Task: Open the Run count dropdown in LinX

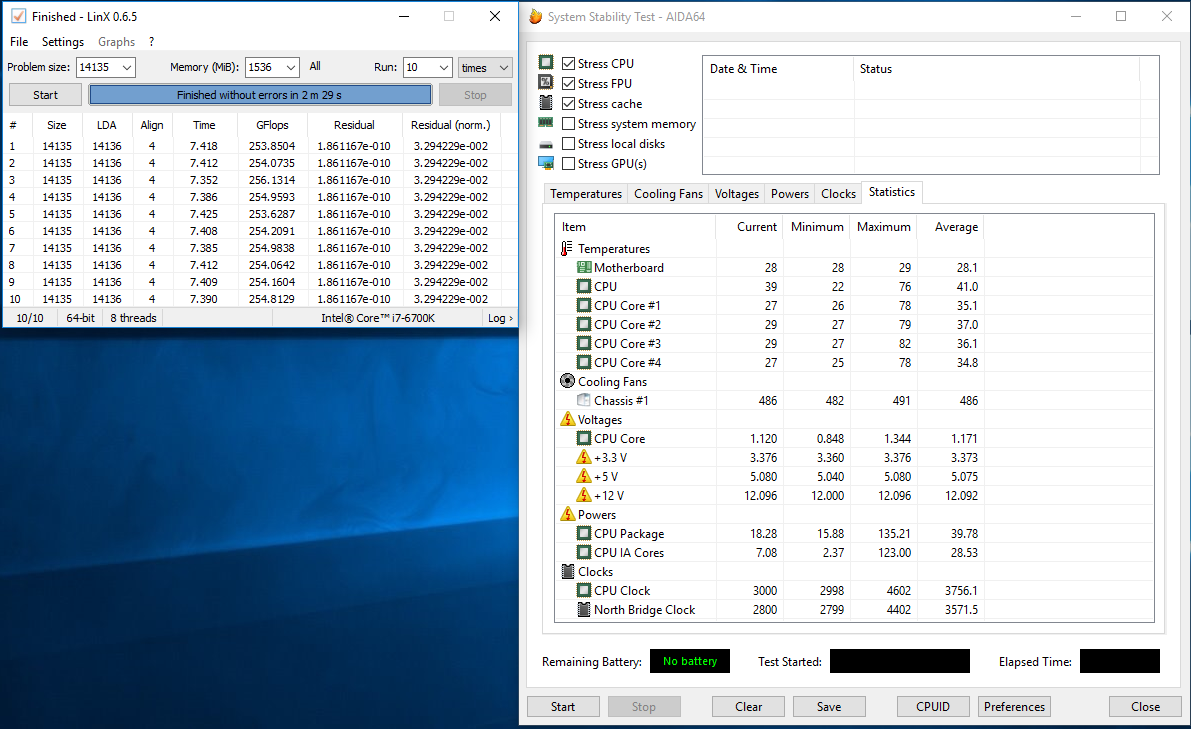Action: [x=444, y=68]
